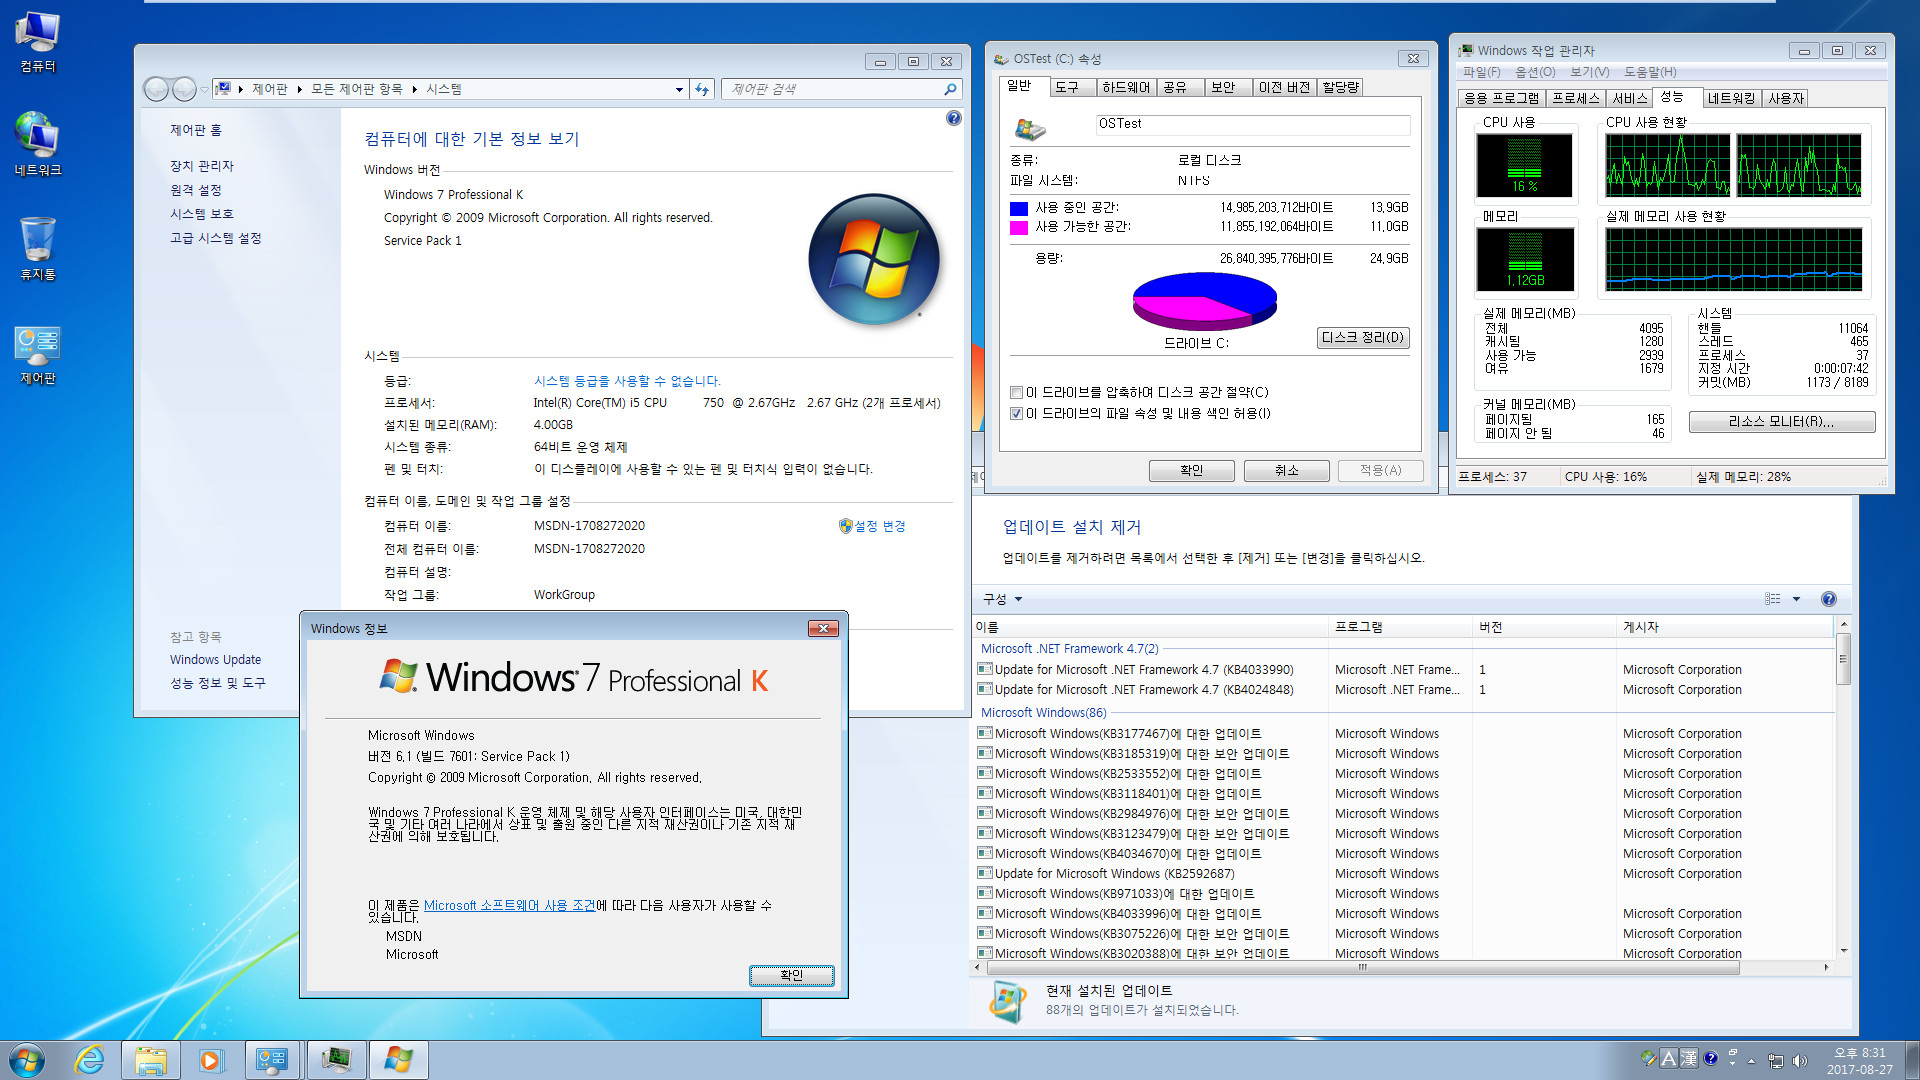The image size is (1920, 1080).
Task: Click the blue used space color swatch
Action: 1019,208
